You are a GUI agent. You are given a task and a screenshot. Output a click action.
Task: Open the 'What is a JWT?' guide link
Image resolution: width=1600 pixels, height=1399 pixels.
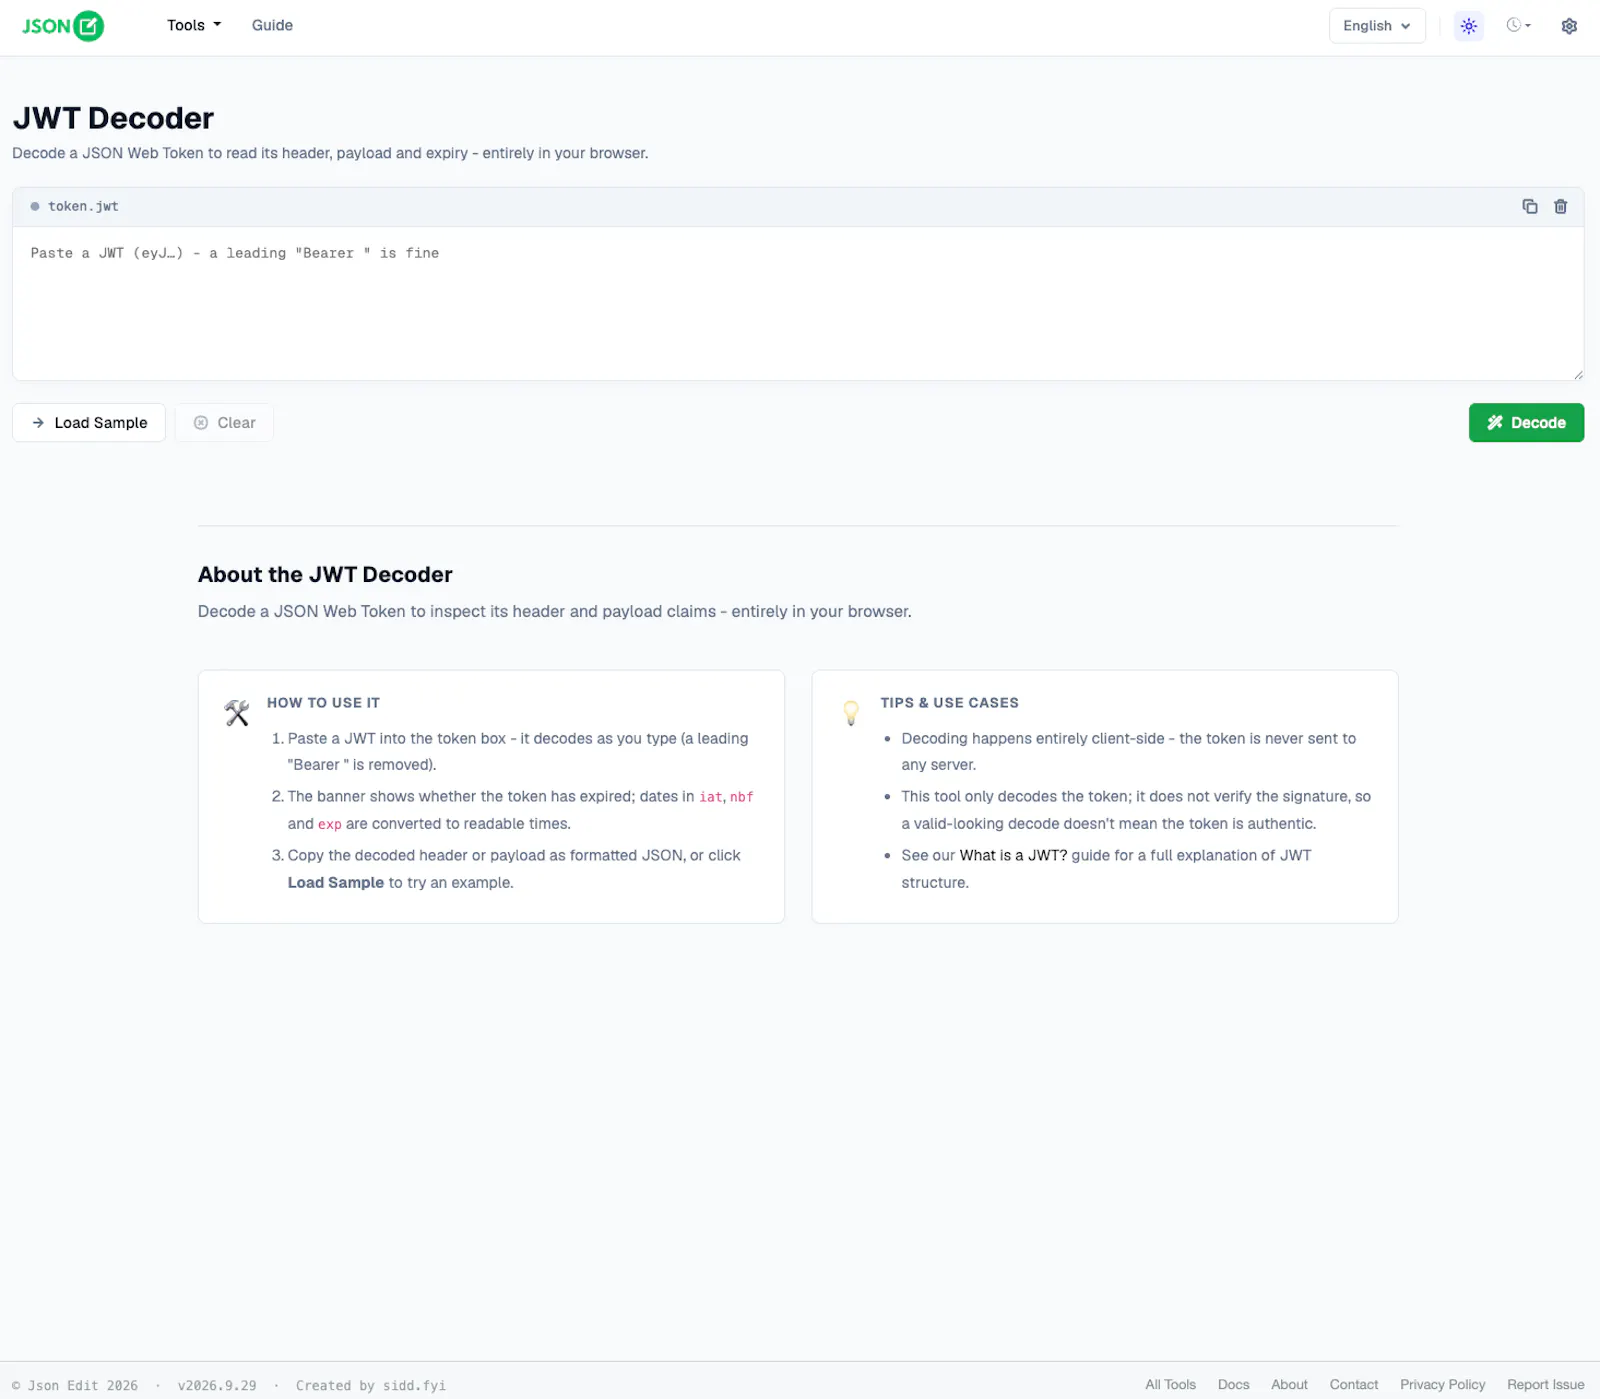coord(1013,856)
